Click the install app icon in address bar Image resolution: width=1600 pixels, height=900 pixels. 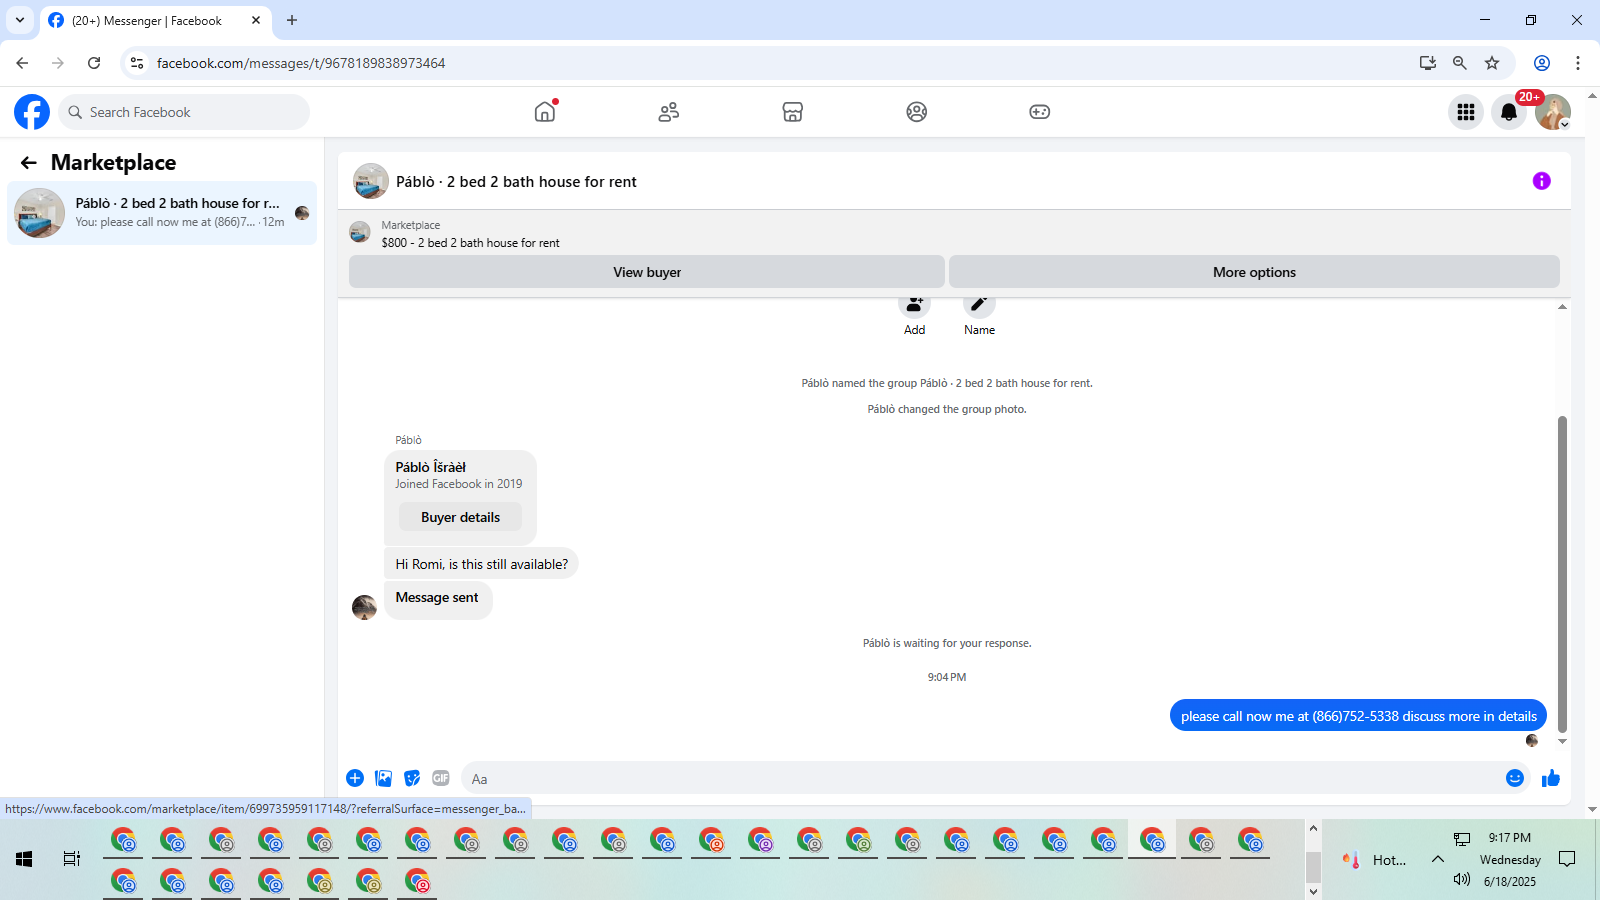1428,63
